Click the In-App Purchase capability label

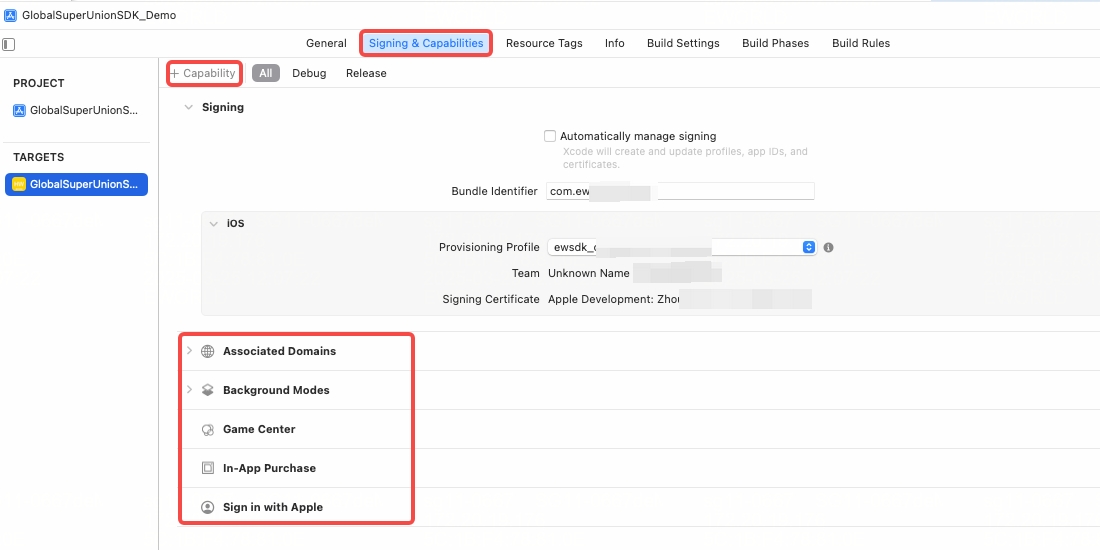[269, 468]
